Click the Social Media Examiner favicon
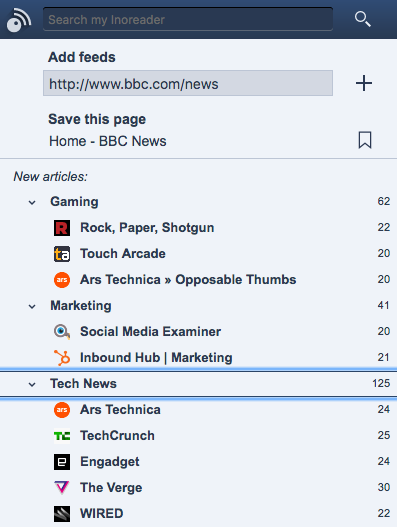Viewport: 397px width, 527px height. (62, 332)
